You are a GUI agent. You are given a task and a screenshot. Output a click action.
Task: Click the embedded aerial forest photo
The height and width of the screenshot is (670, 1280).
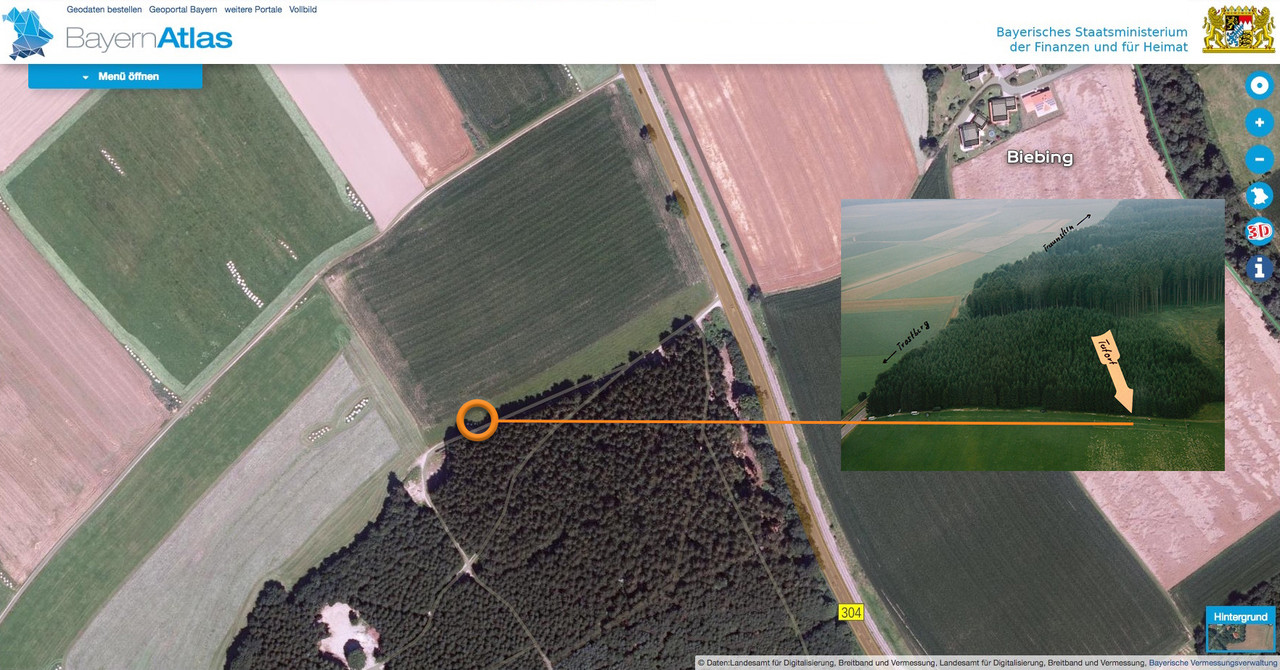(x=1032, y=335)
